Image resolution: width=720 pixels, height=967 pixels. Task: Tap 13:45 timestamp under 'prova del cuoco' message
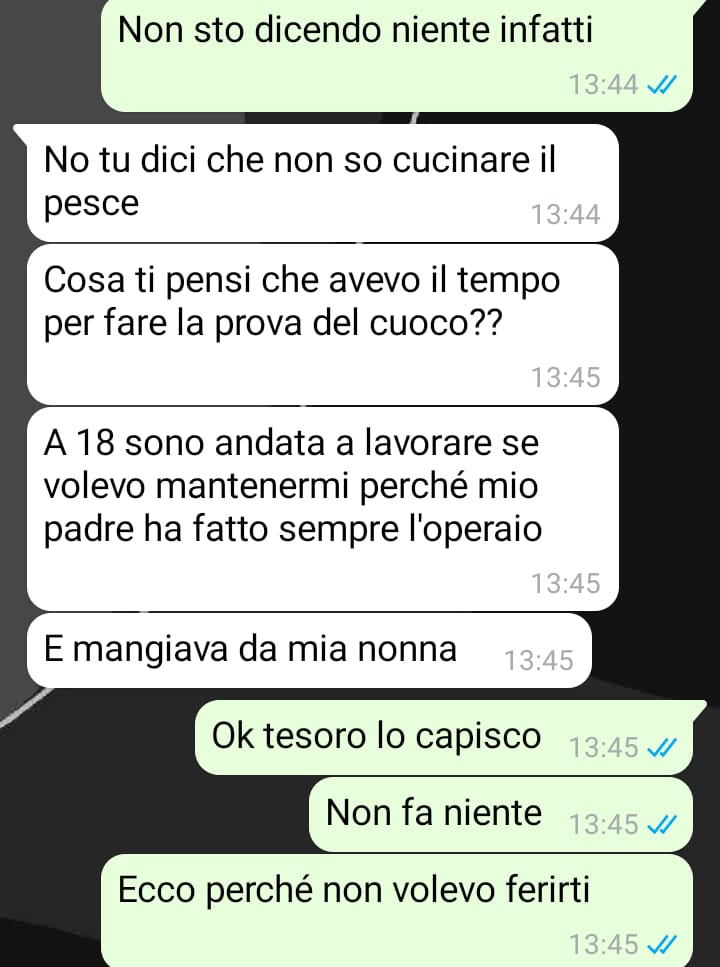coord(566,377)
